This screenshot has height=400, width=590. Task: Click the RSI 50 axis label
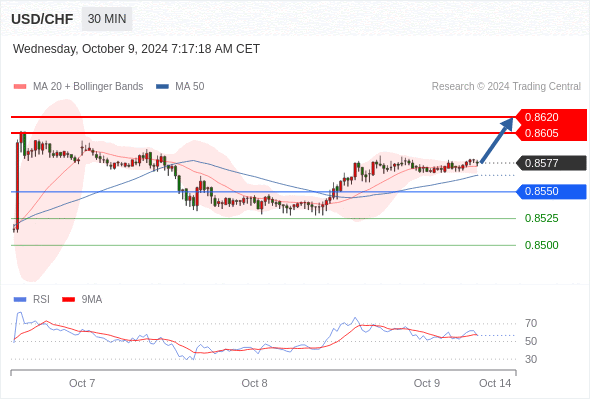(531, 341)
